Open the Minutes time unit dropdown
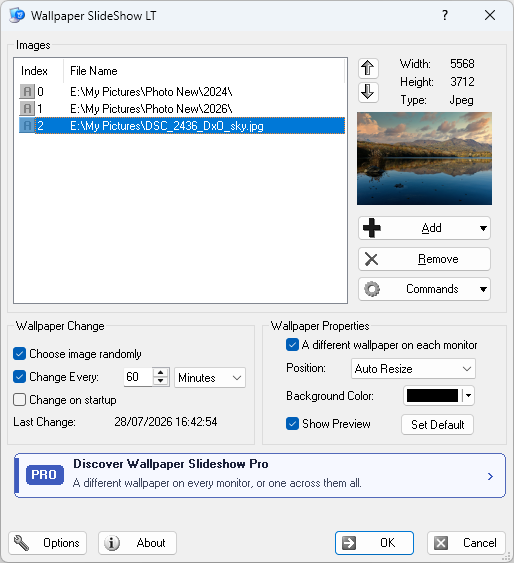 pyautogui.click(x=210, y=377)
